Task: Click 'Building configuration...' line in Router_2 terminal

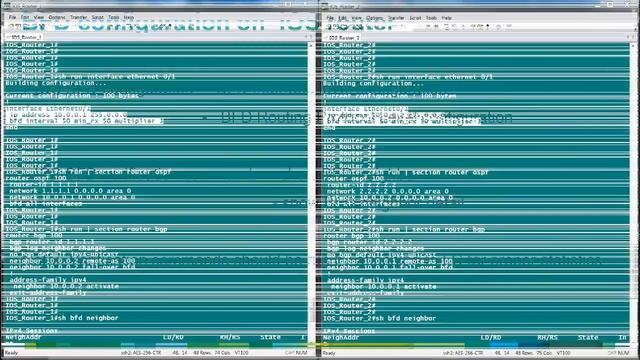Action: 373,83
